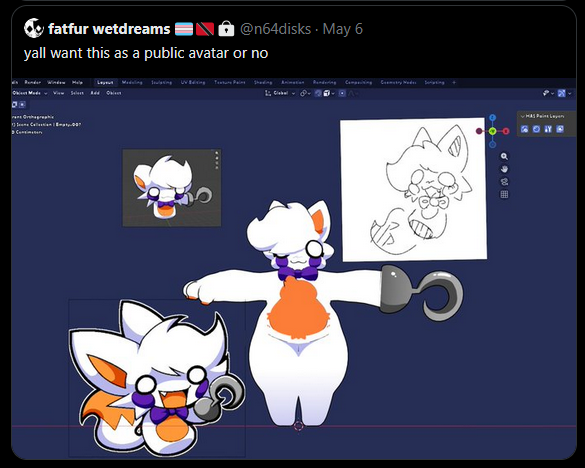
Task: Click the pan hand viewport button
Action: tap(504, 169)
